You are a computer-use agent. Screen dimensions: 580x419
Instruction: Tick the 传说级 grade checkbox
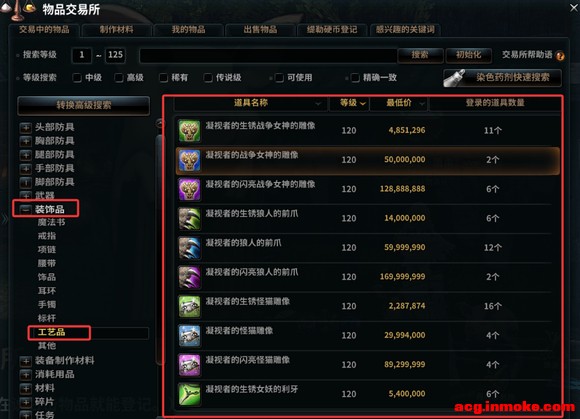click(208, 78)
